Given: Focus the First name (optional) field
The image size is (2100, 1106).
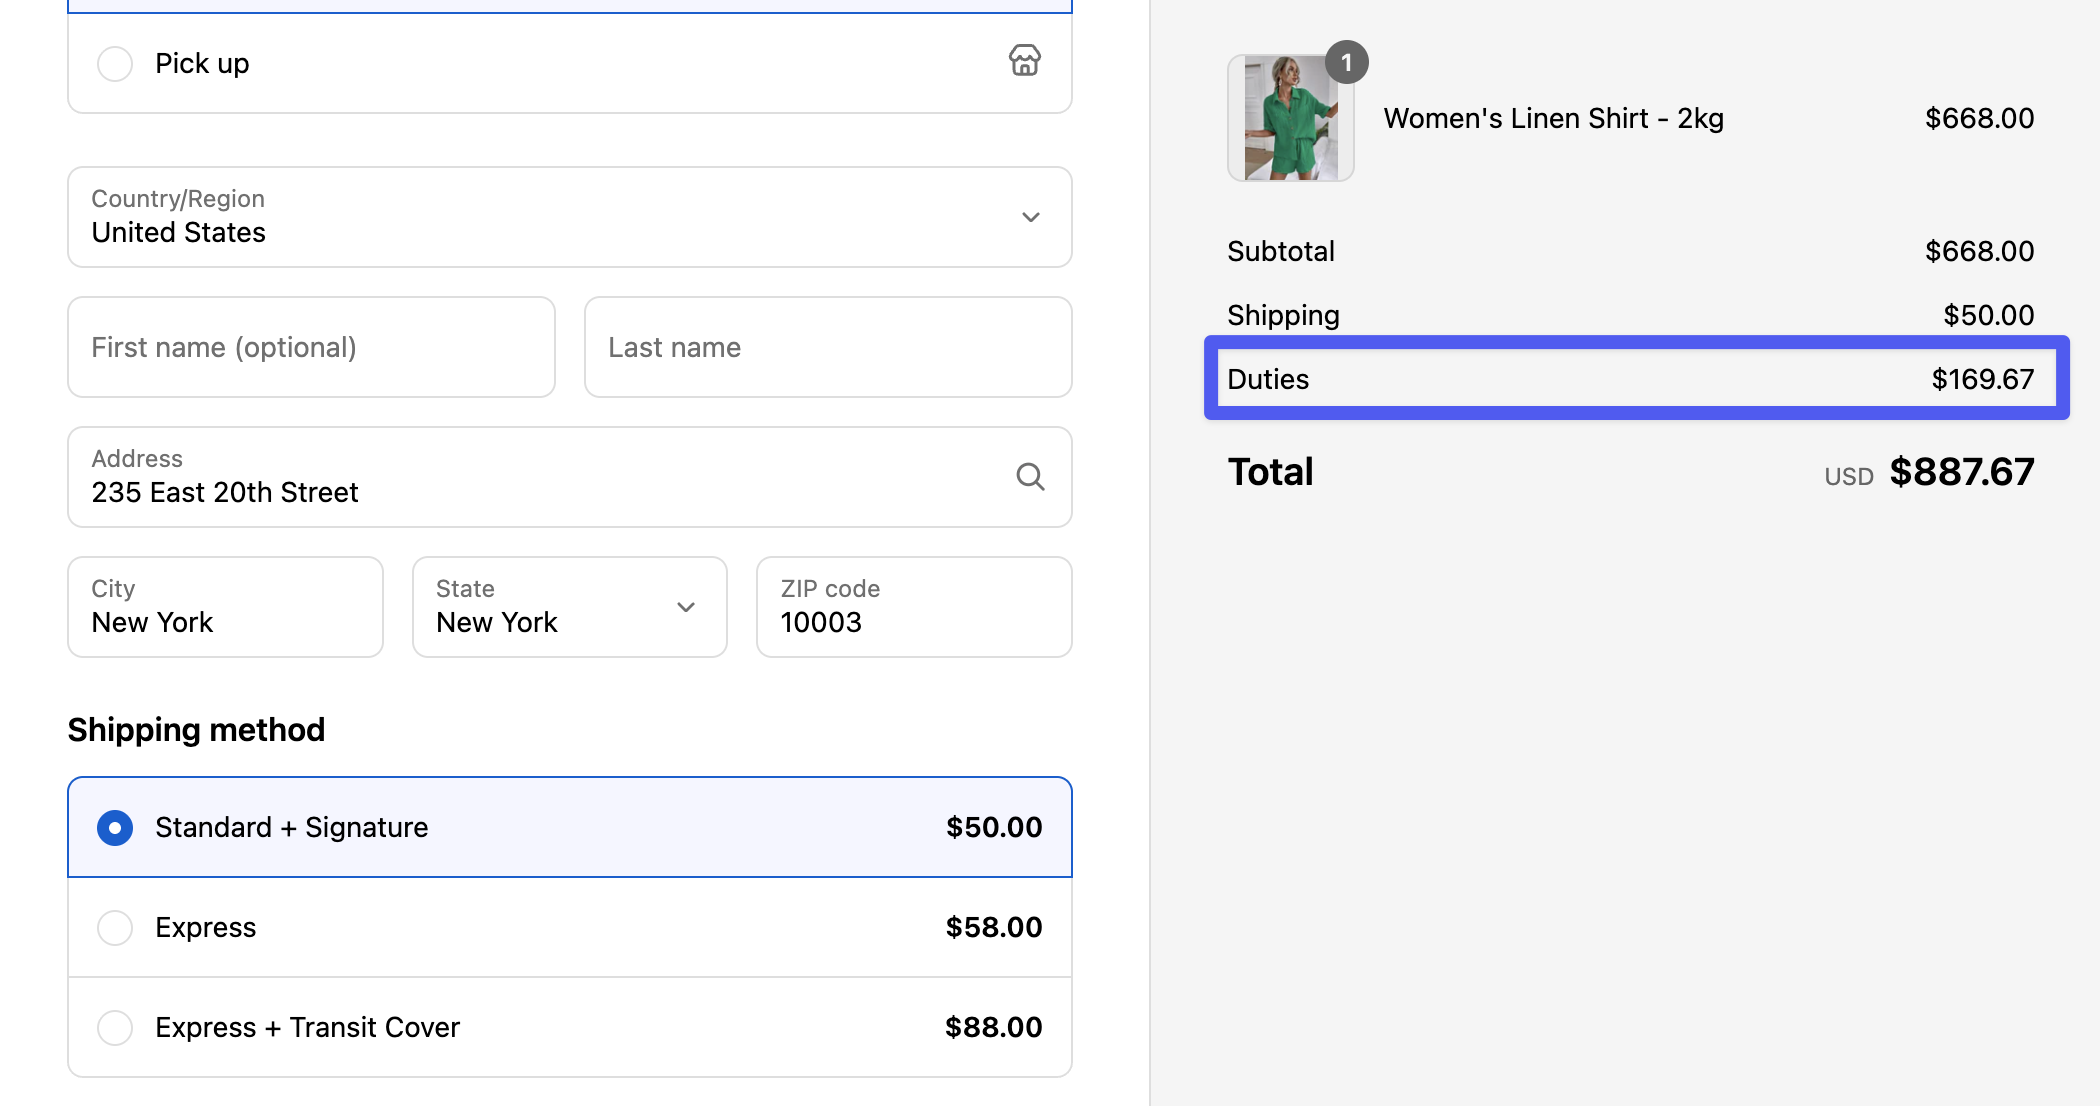Looking at the screenshot, I should (x=311, y=347).
